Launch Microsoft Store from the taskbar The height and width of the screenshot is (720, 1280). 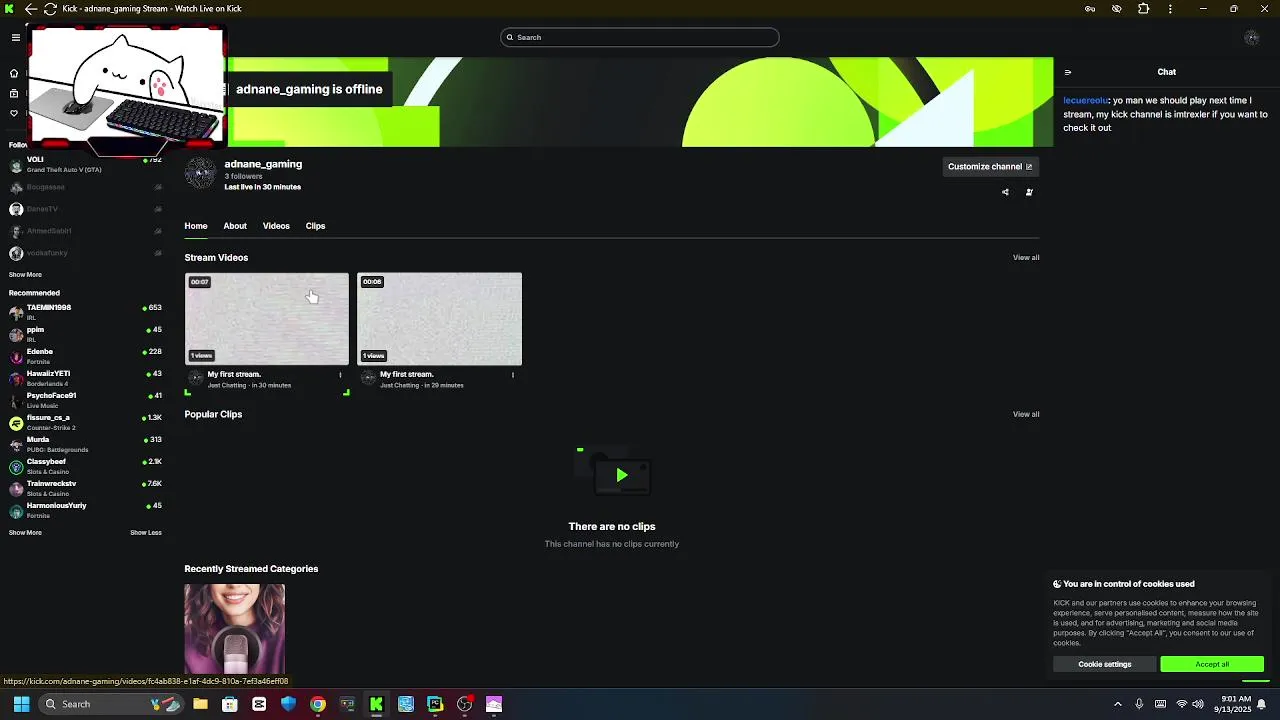coord(230,704)
